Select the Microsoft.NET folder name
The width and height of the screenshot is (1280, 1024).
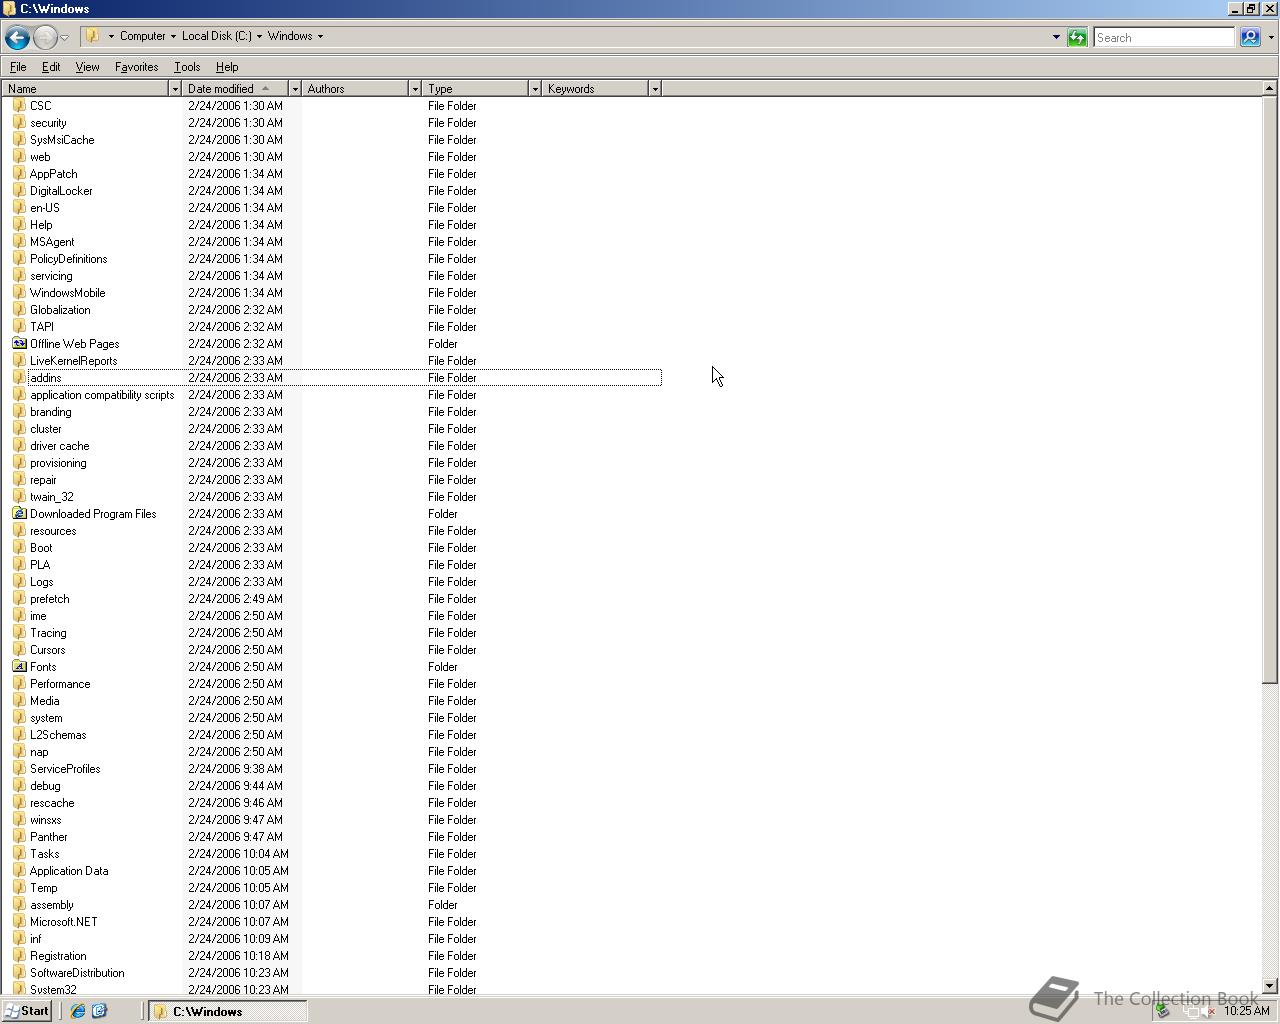(x=63, y=922)
